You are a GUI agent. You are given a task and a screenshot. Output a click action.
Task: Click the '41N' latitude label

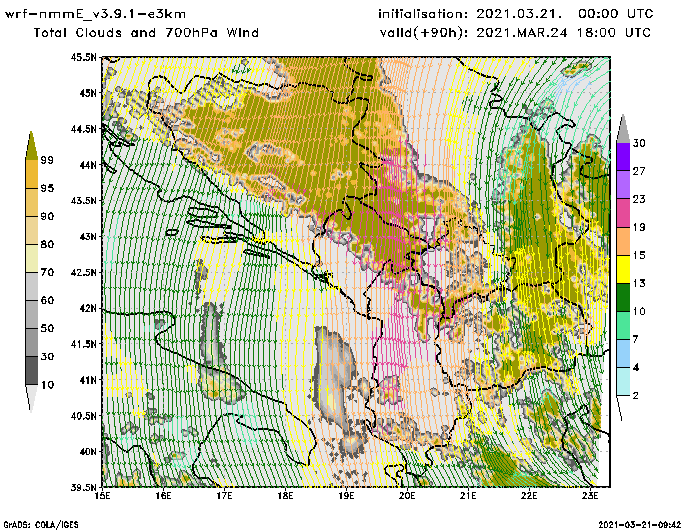88,380
